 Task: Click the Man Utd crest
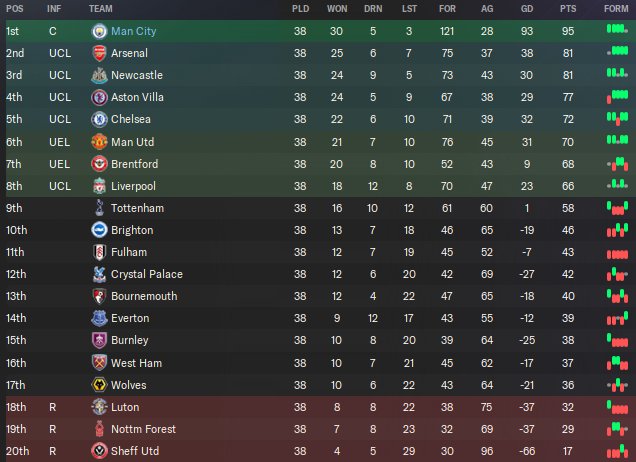(x=99, y=142)
